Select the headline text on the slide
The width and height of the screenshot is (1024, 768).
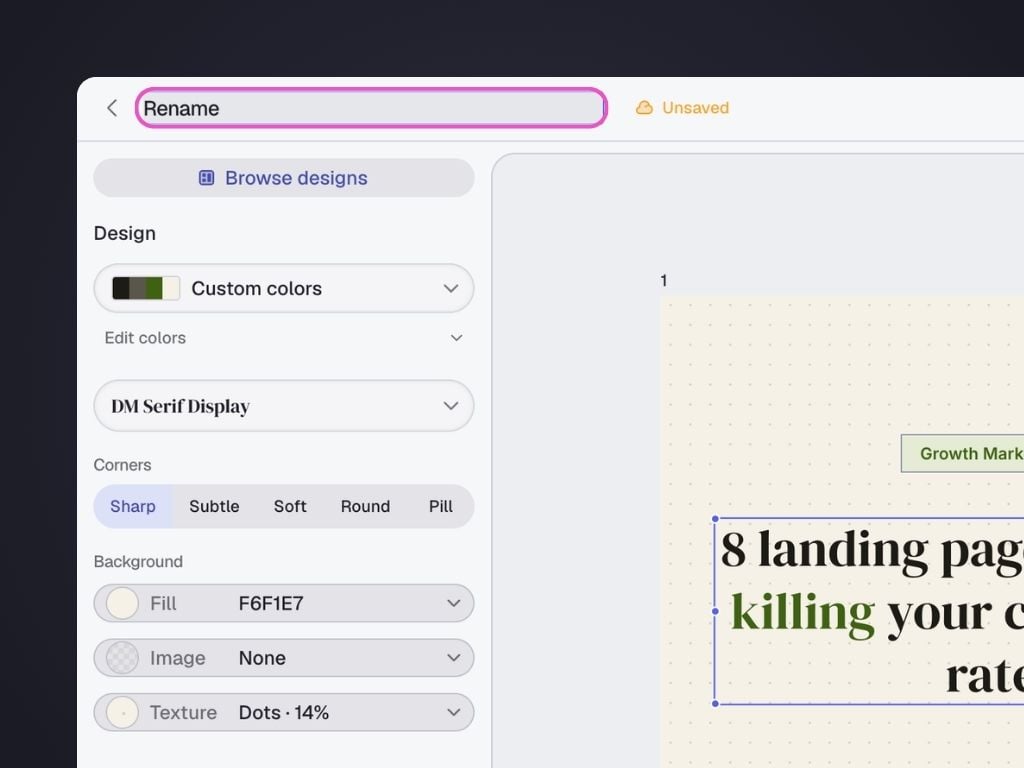pos(870,611)
